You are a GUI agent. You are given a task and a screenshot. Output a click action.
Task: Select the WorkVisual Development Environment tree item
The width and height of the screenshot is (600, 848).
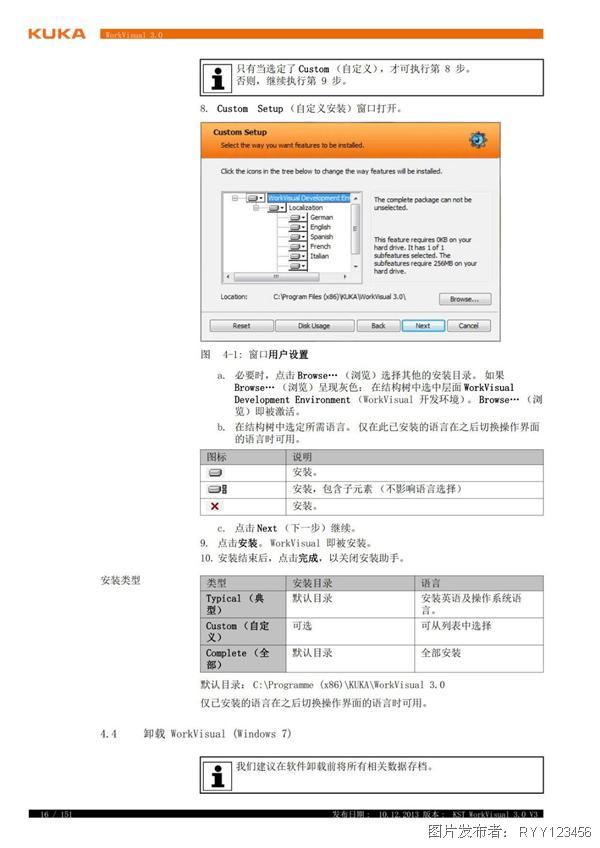click(309, 198)
